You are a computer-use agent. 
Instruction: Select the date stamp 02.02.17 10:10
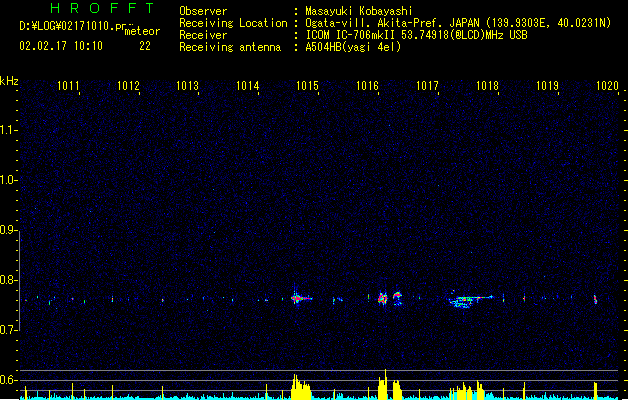tap(61, 46)
